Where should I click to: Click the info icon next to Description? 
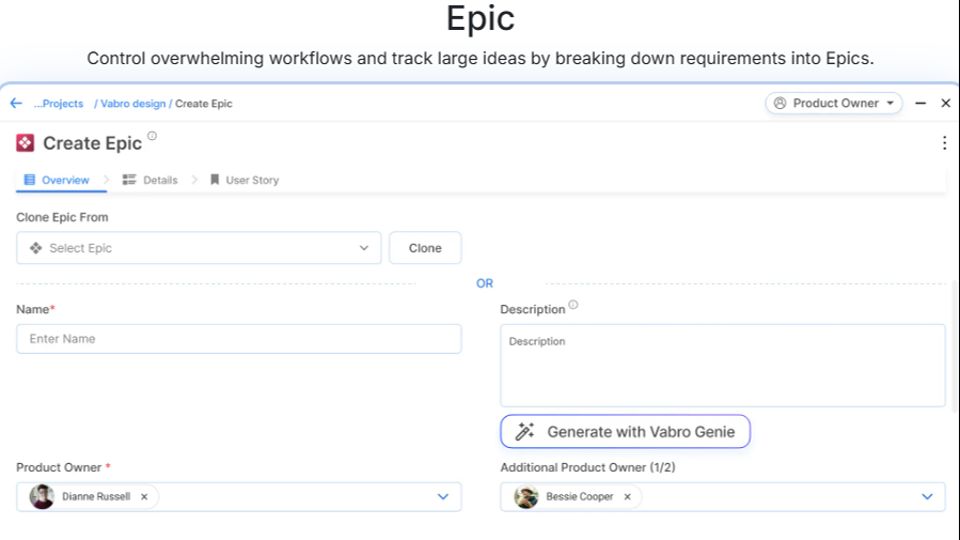[573, 305]
